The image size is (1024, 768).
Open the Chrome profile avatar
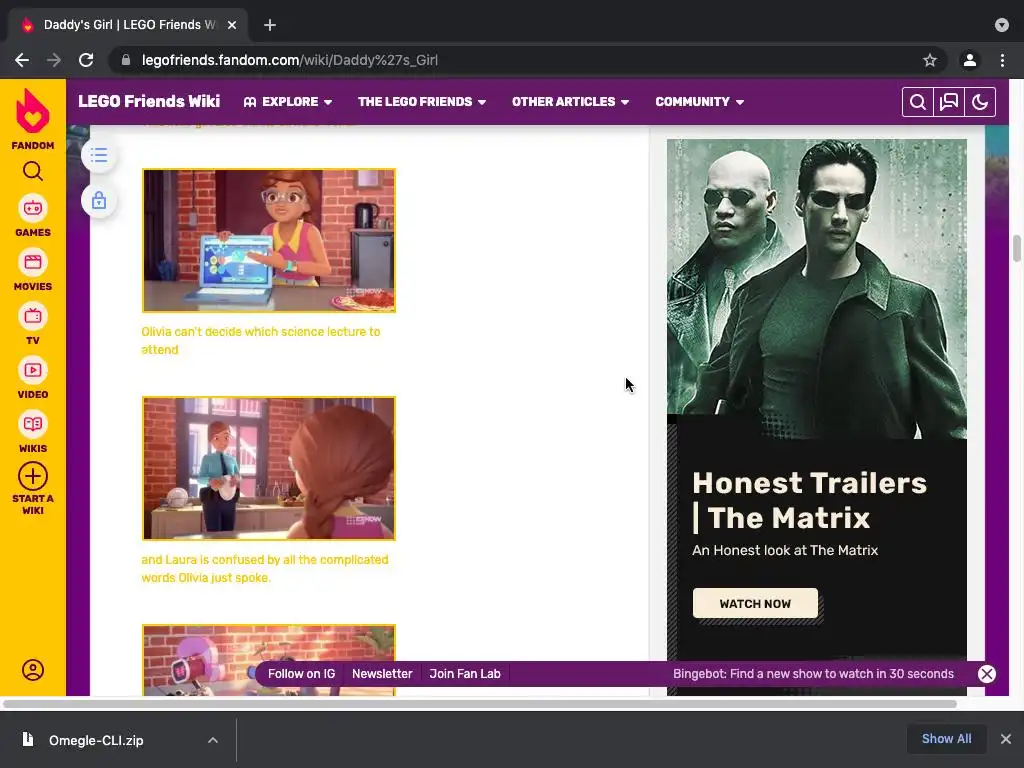(970, 60)
